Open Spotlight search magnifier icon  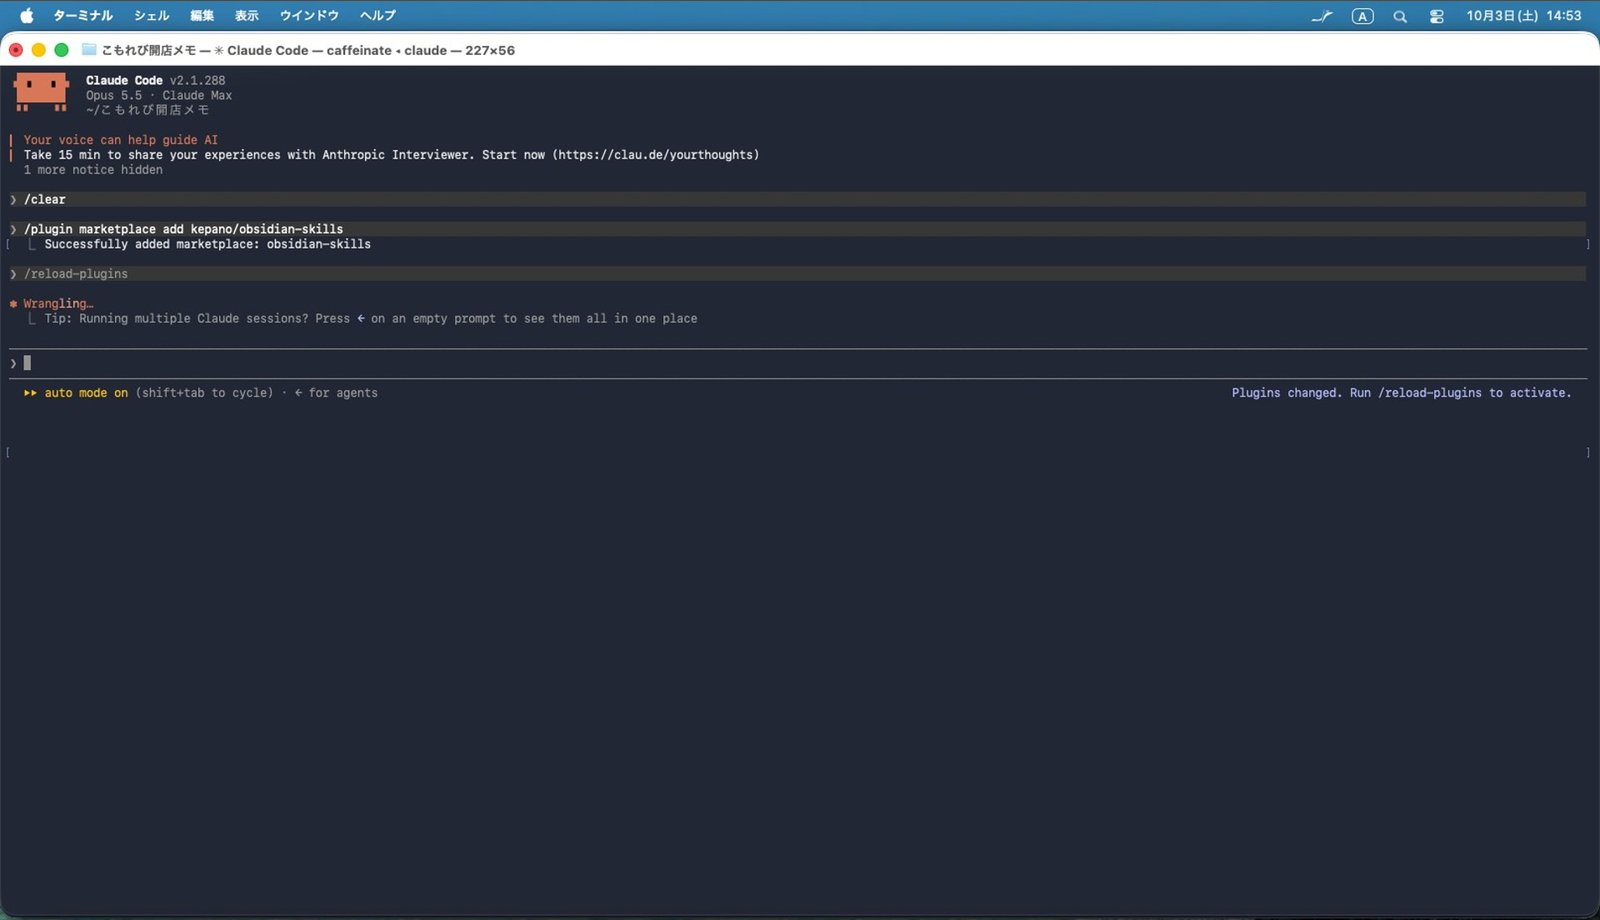point(1400,16)
